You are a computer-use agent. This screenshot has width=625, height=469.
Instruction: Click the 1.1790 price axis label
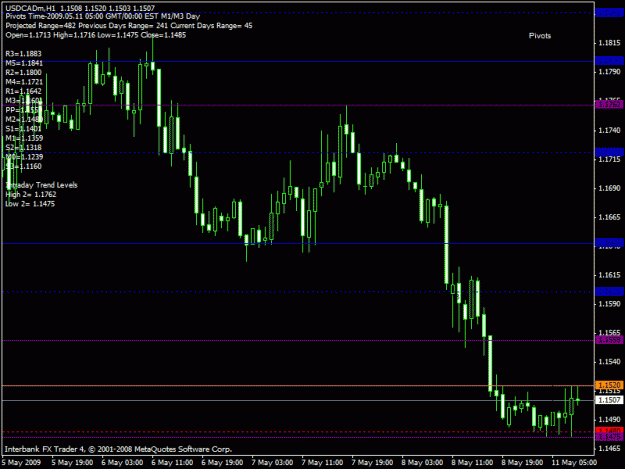609,72
